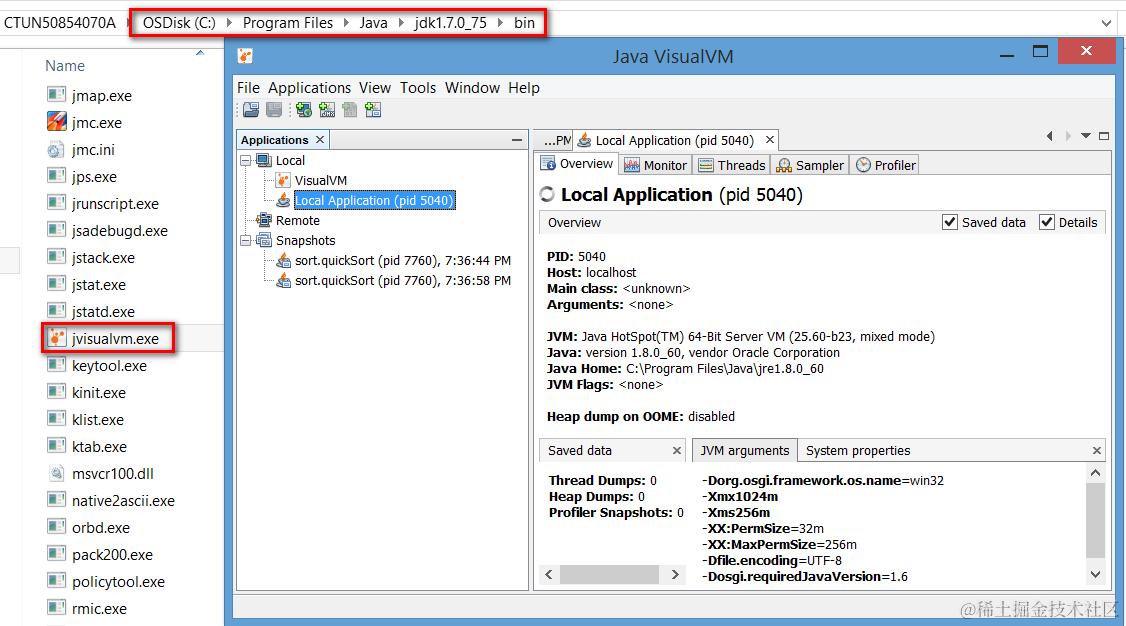
Task: Open the File menu
Action: (x=248, y=88)
